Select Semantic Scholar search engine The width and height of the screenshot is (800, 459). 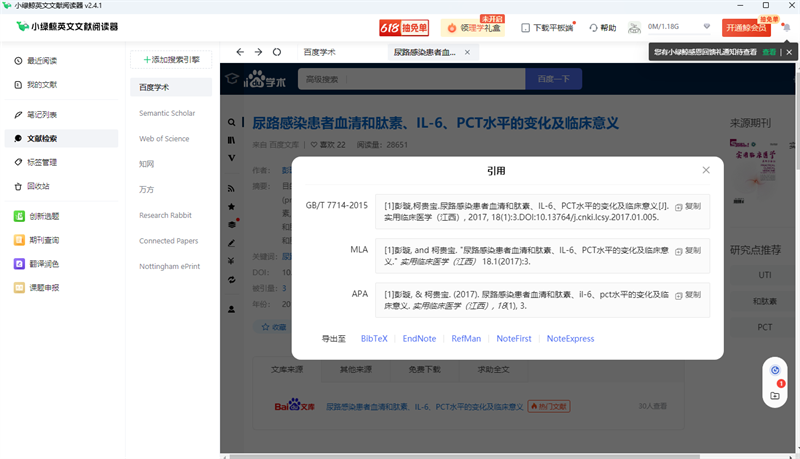point(167,113)
